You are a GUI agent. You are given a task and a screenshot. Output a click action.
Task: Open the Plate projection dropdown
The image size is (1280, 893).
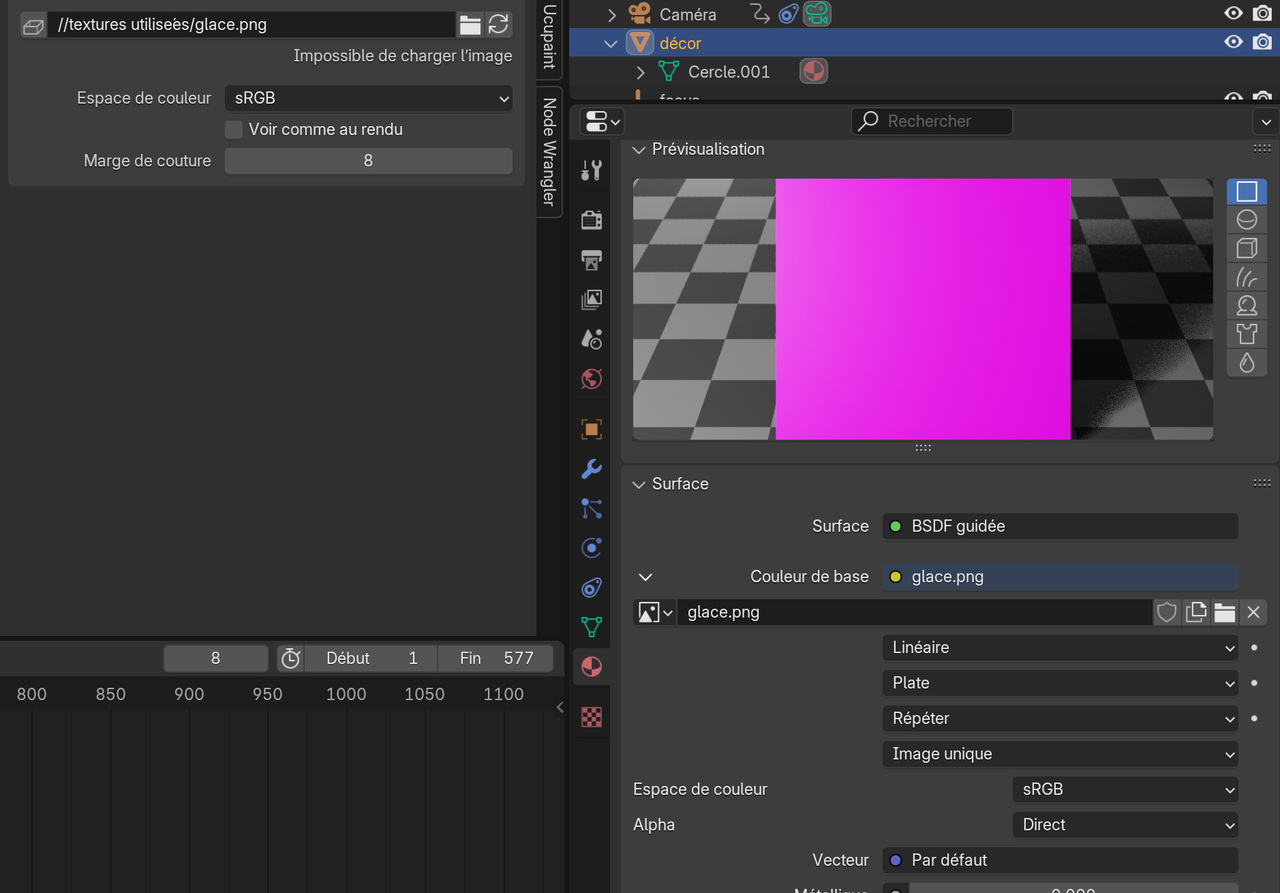pos(1061,683)
